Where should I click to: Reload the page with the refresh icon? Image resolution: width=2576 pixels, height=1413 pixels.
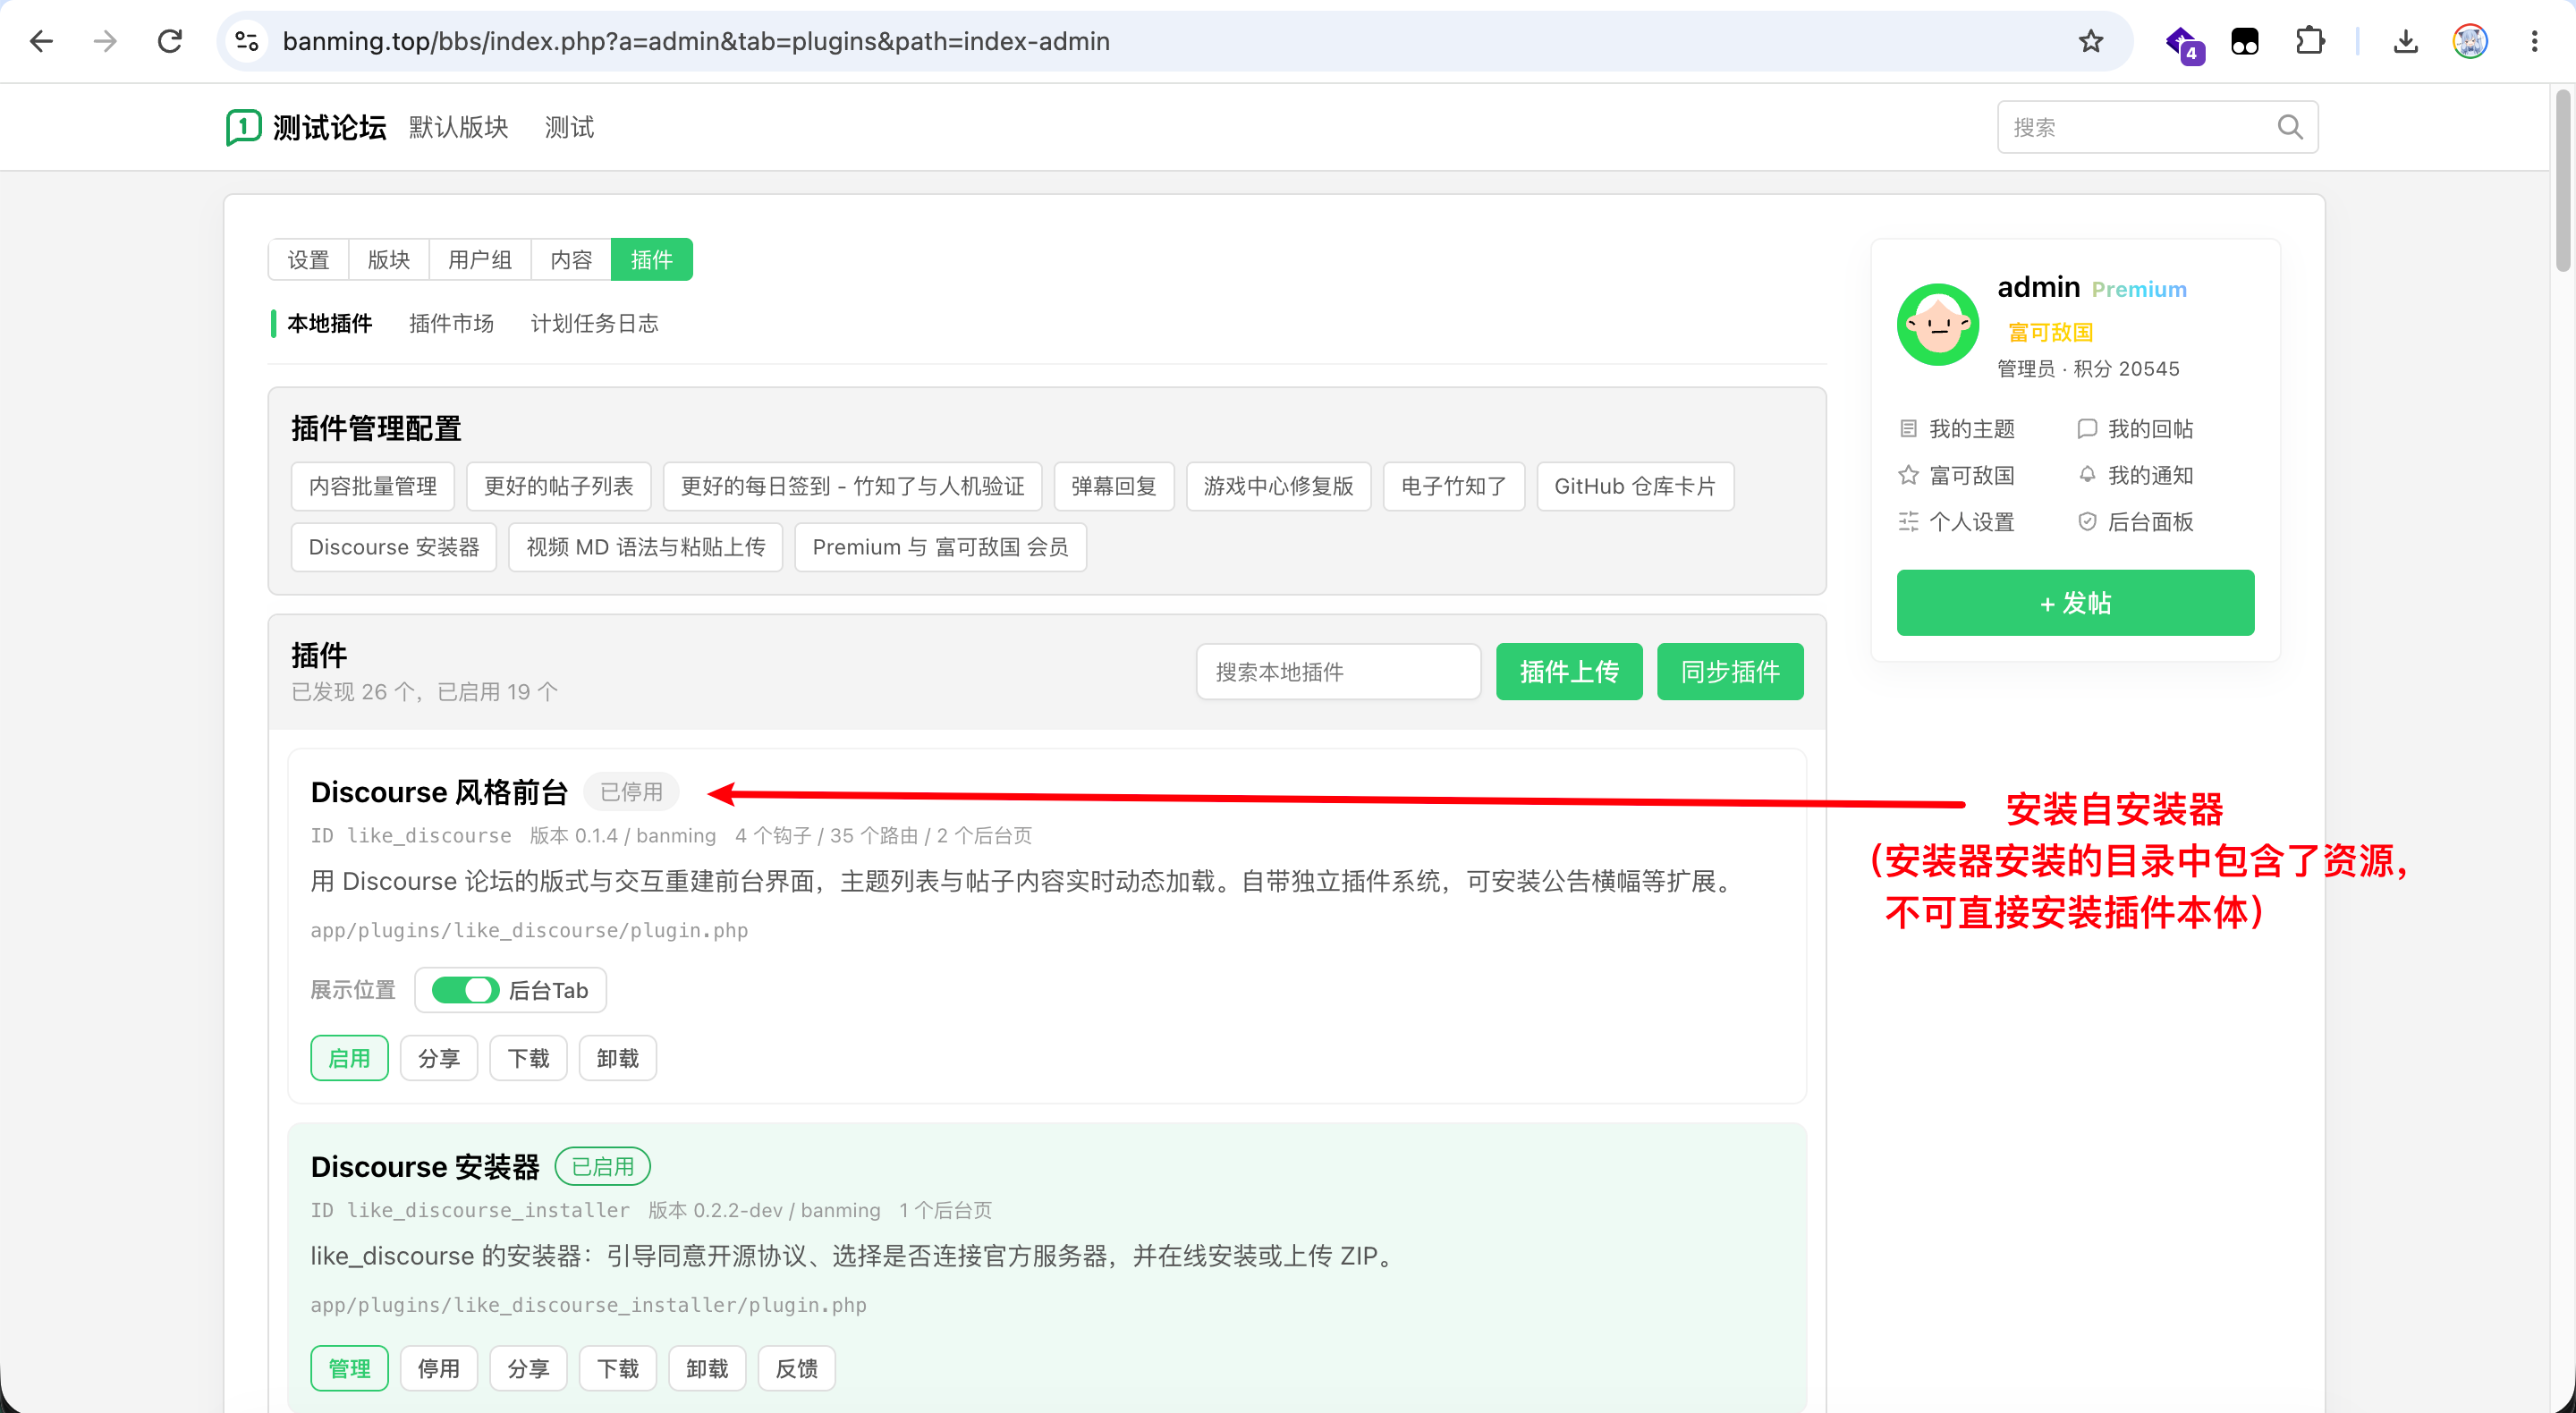tap(170, 41)
